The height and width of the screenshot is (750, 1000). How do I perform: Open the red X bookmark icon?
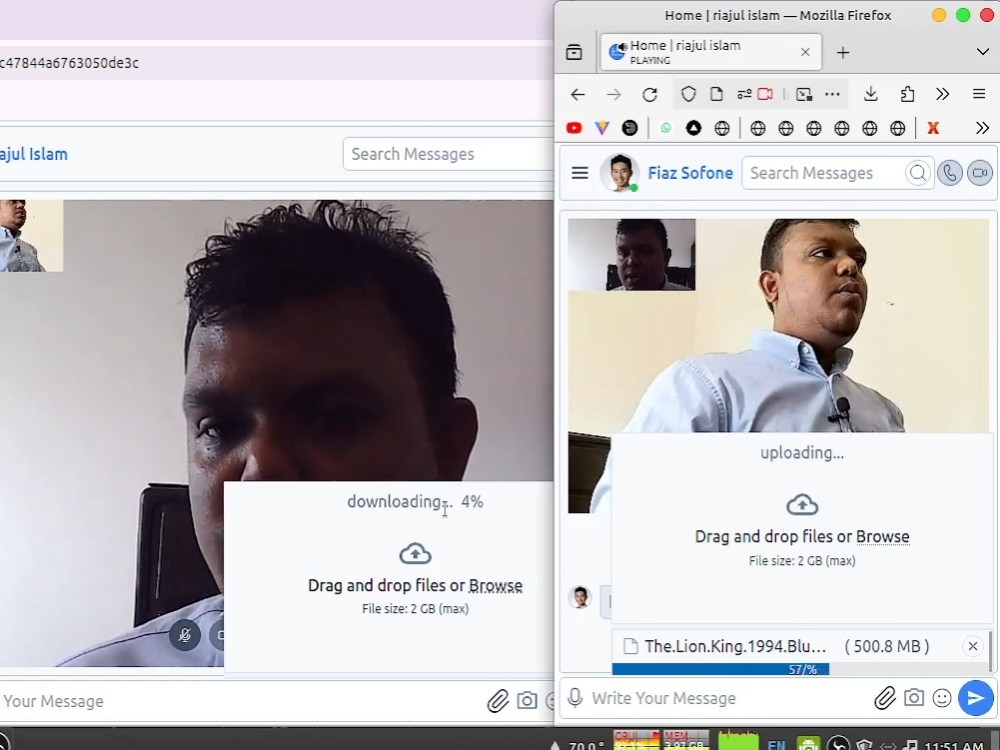933,128
